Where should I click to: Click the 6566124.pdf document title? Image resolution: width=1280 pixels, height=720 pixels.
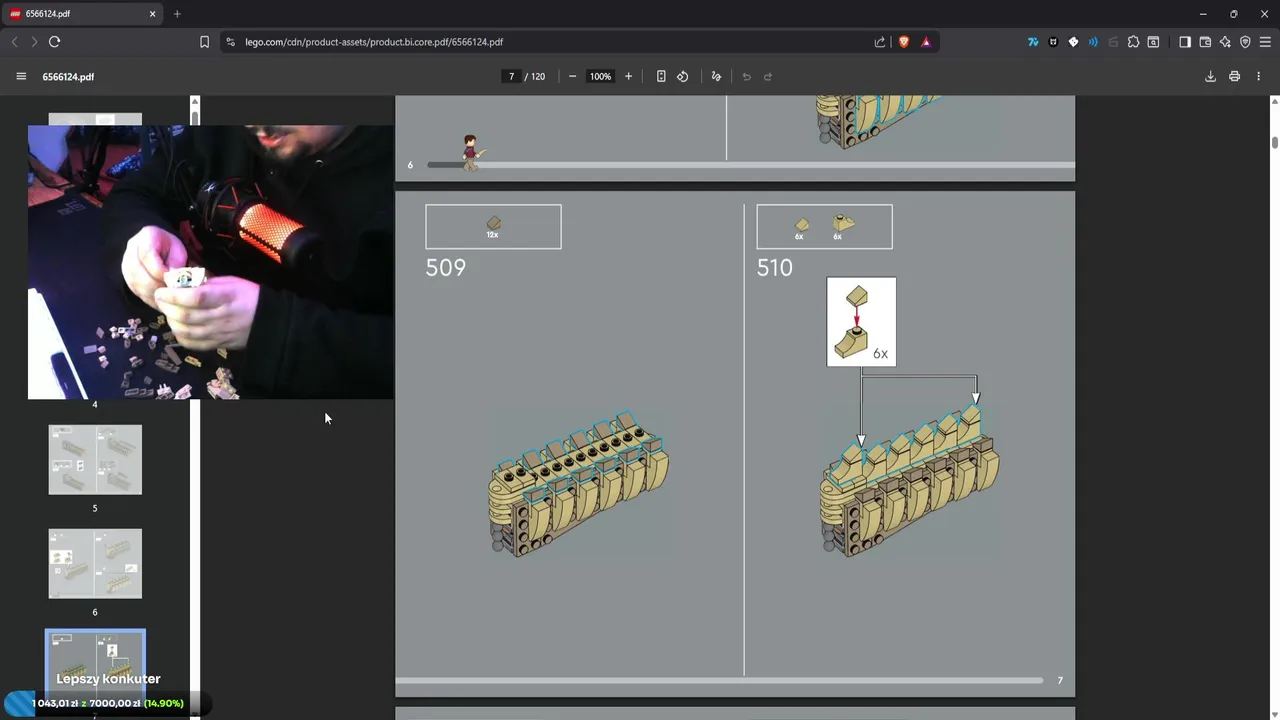(68, 76)
